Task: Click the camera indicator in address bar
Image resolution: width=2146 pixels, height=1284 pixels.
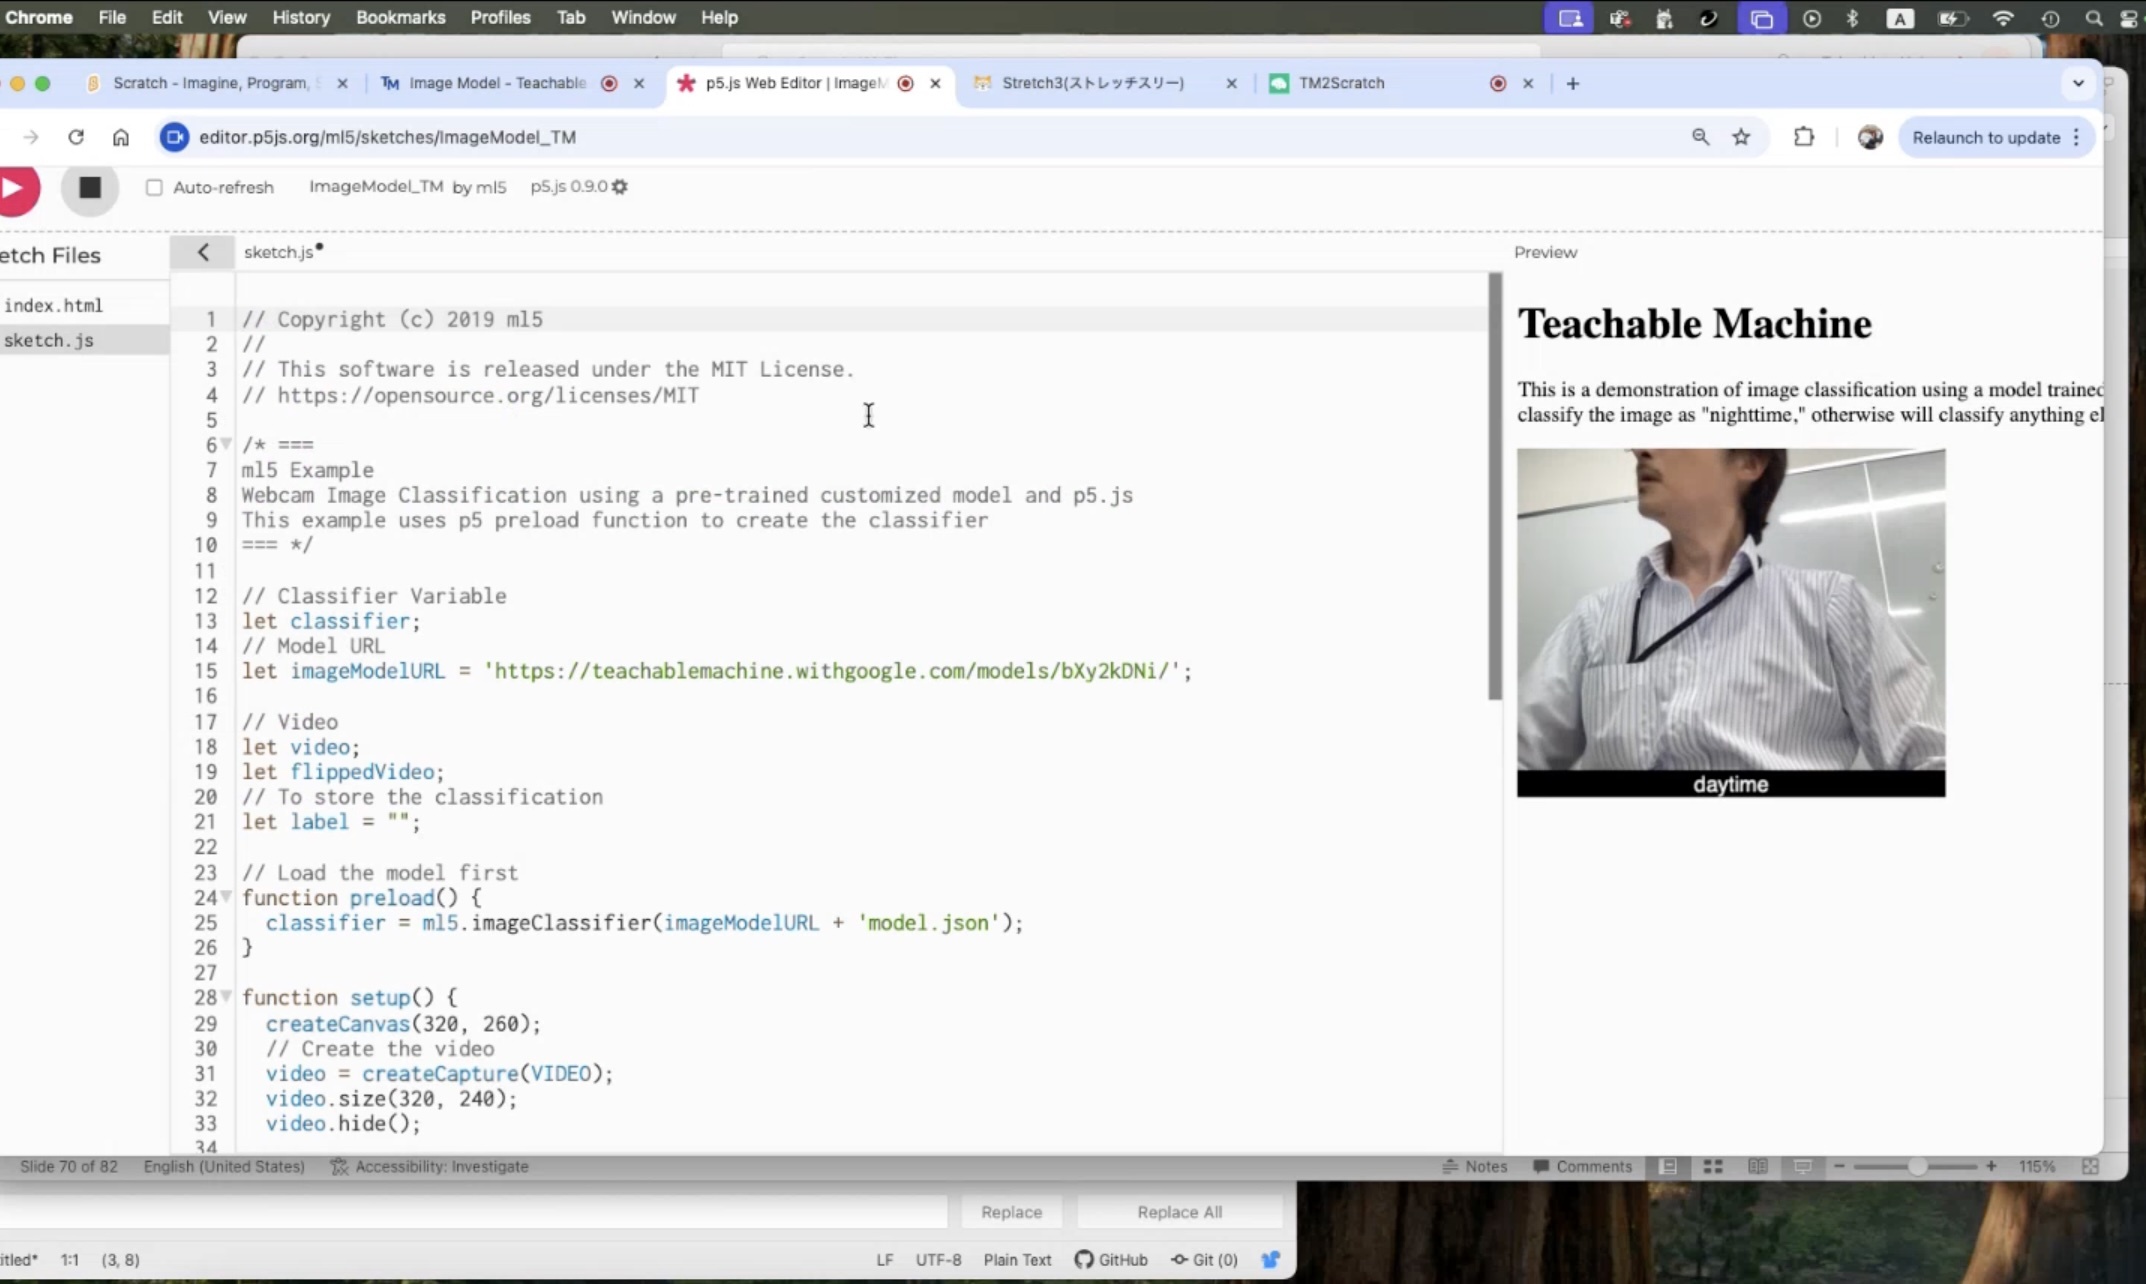Action: [174, 137]
